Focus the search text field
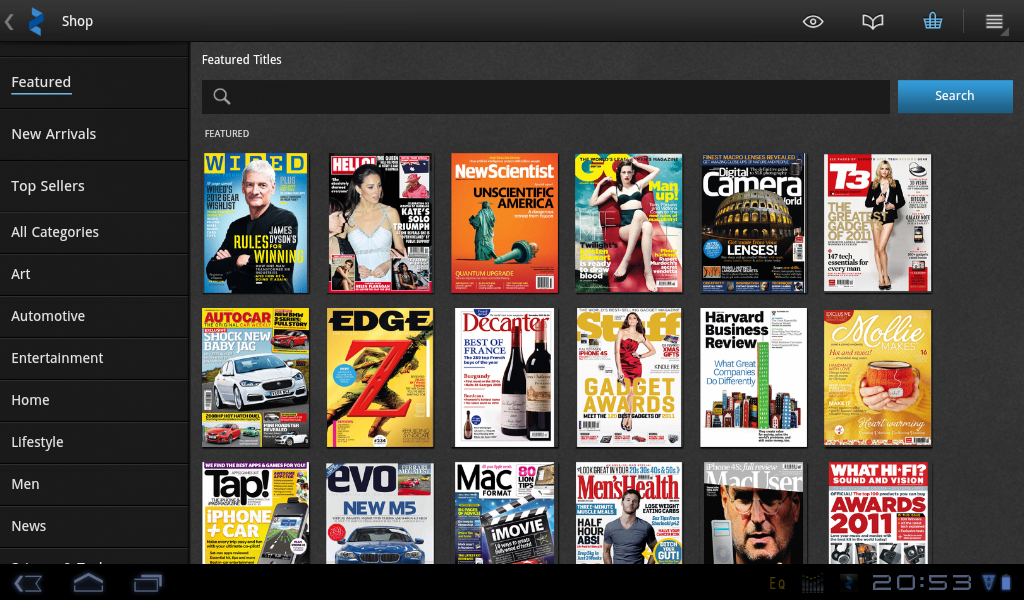1024x600 pixels. coord(545,97)
